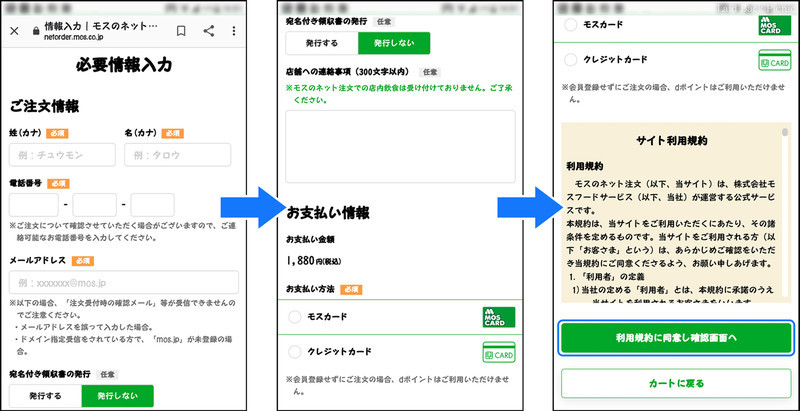The height and width of the screenshot is (411, 800).
Task: Tap the サイト利用規約 heading
Action: 672,141
